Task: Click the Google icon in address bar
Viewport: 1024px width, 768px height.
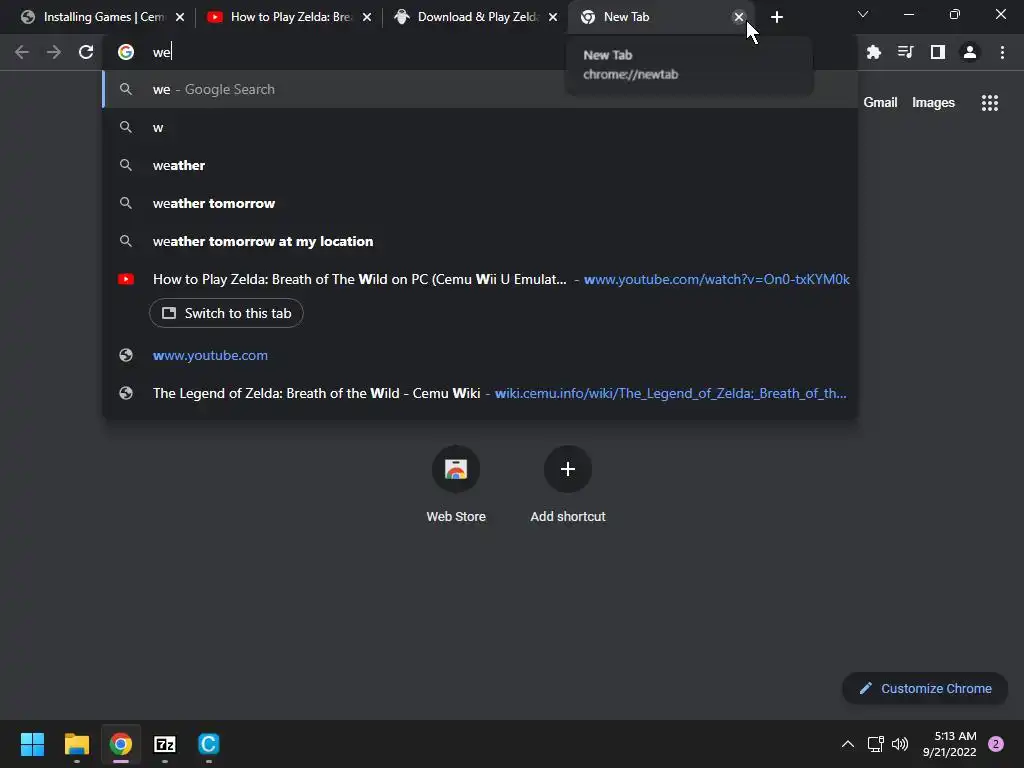Action: [126, 52]
